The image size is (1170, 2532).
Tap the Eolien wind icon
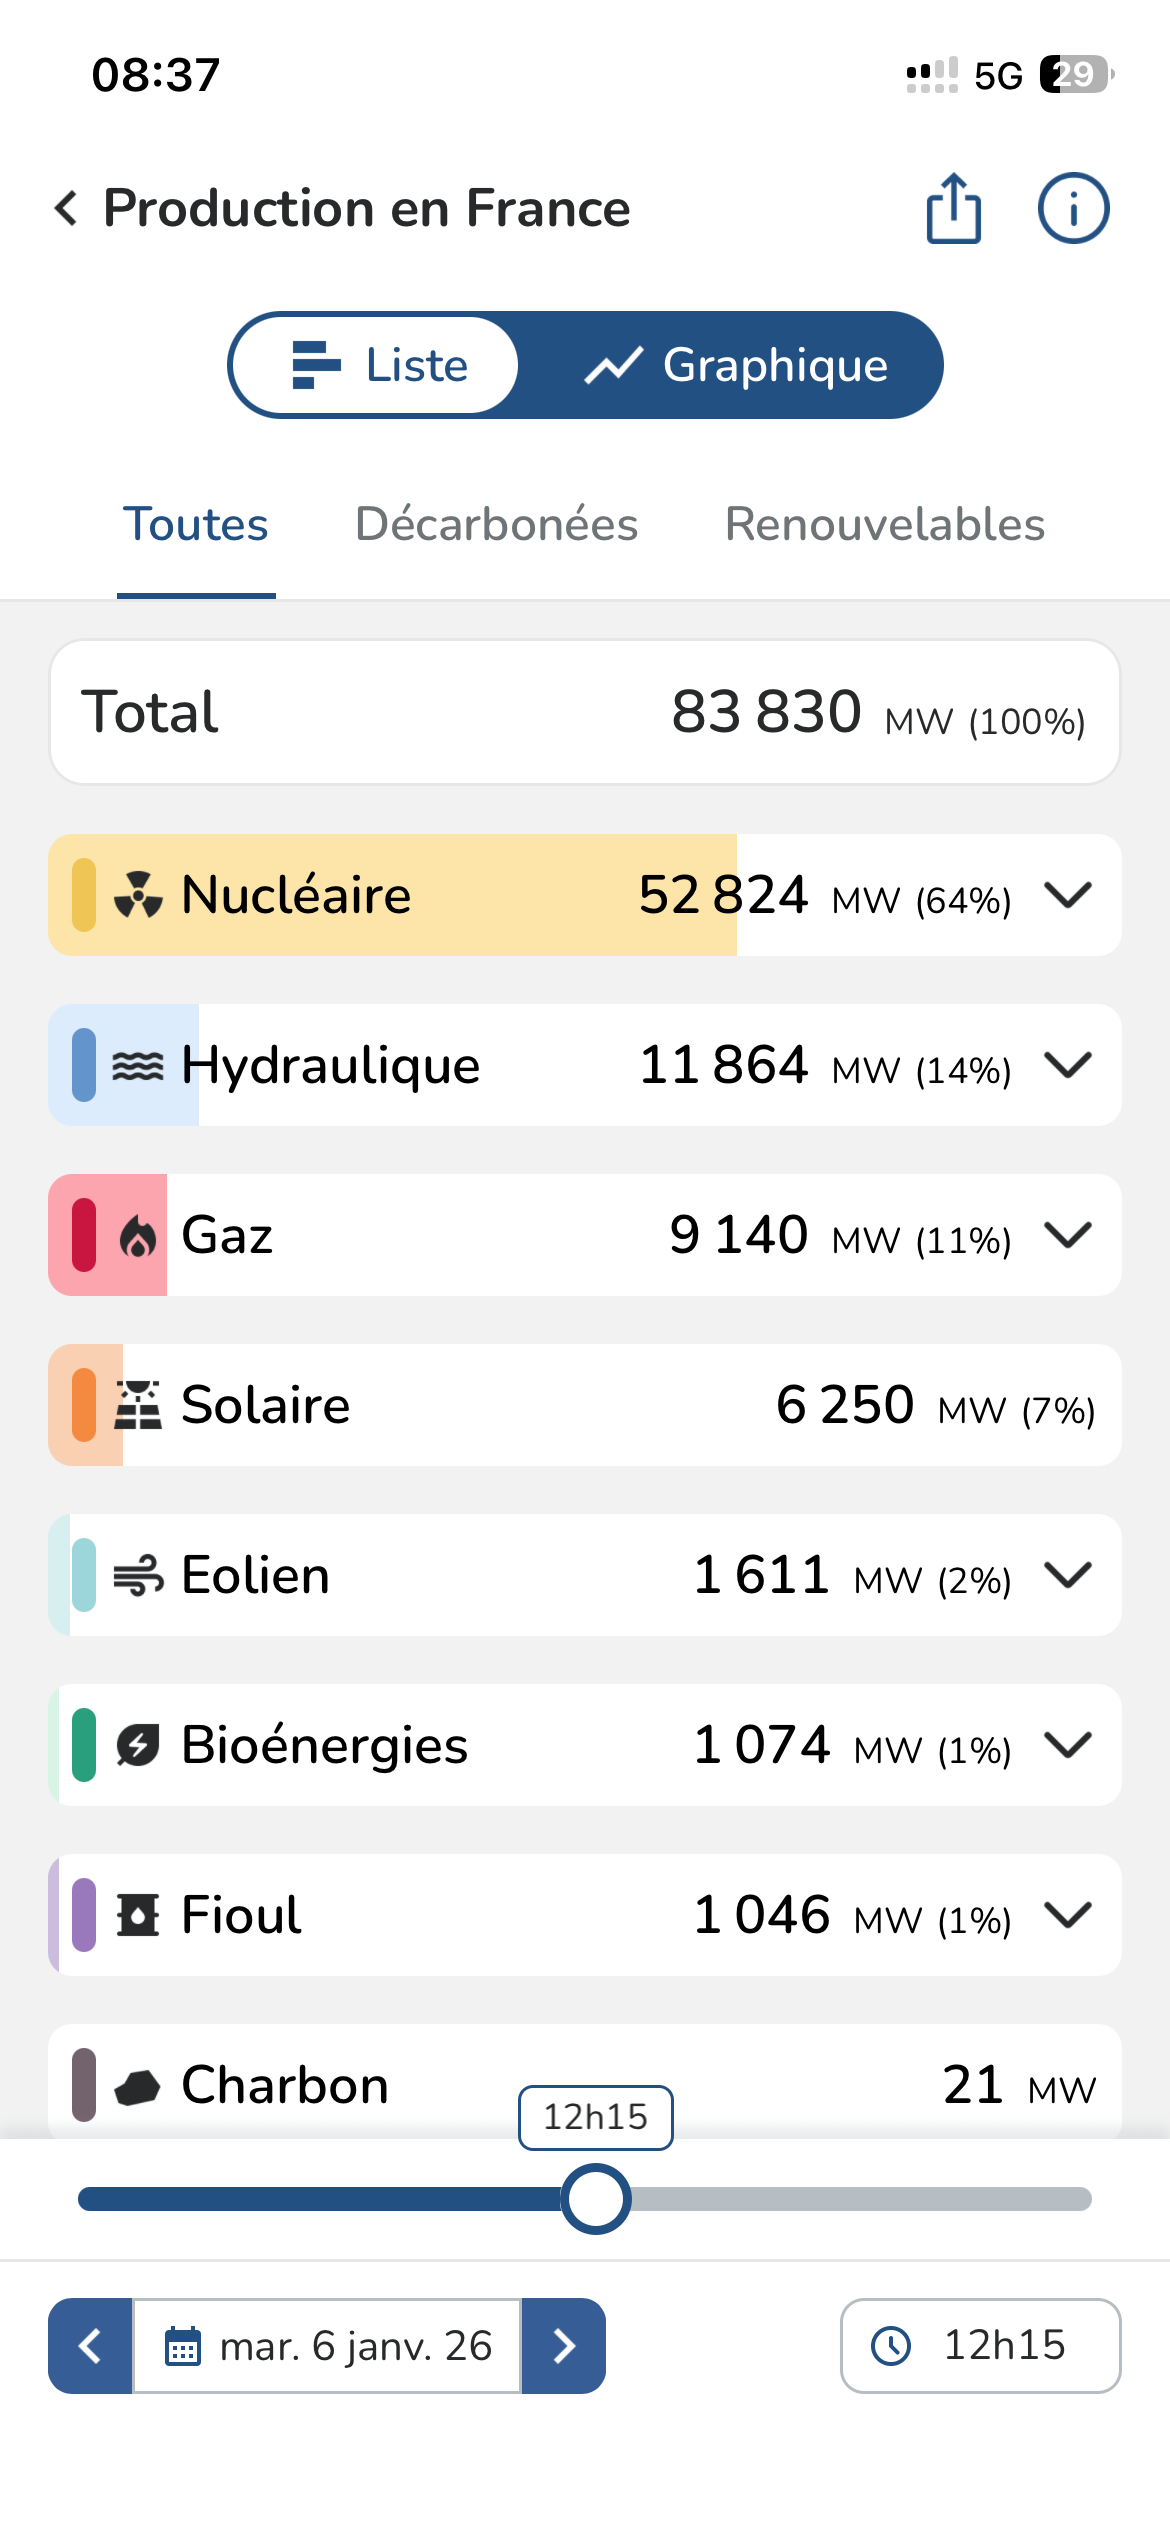coord(138,1575)
